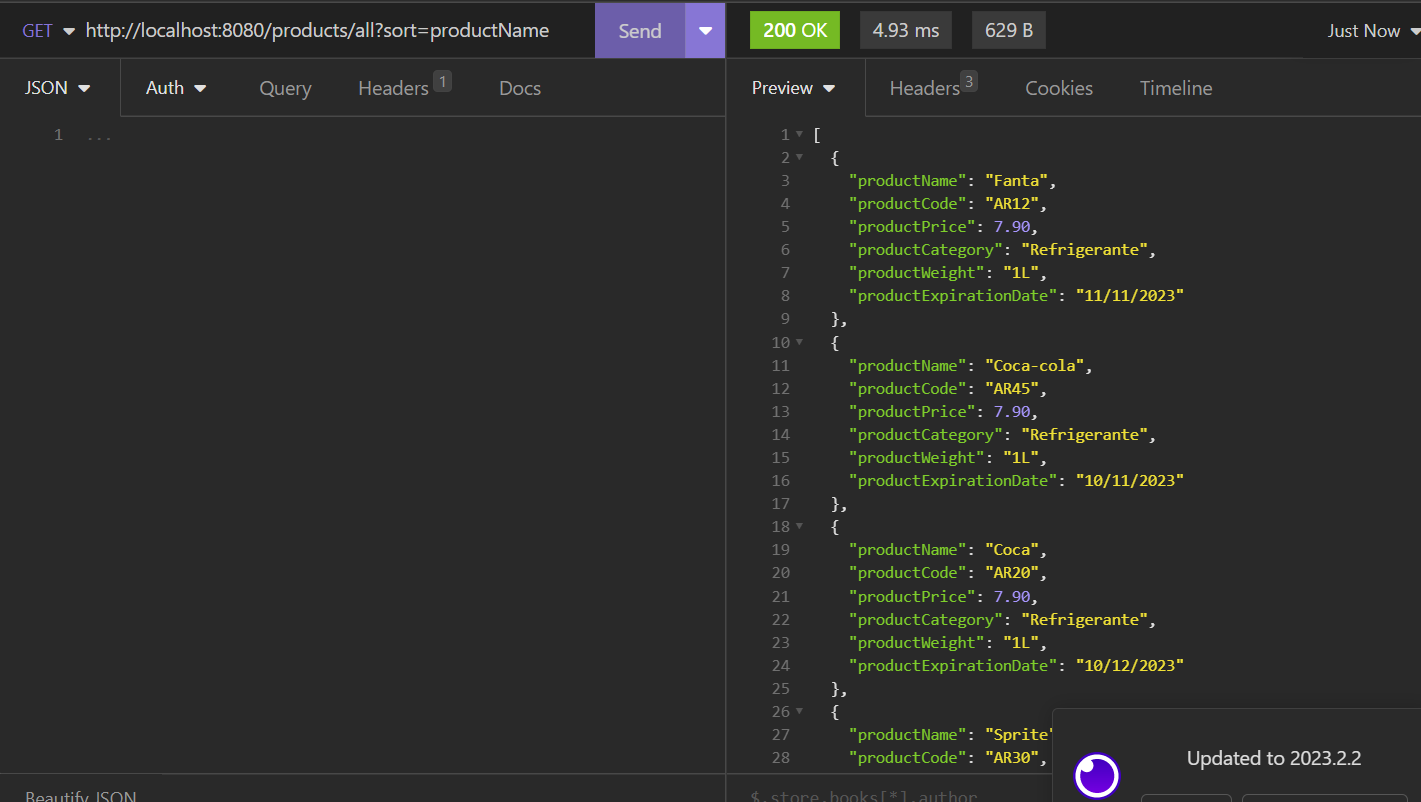Click the "1L" weight on line 7
Viewport: 1421px width, 802px height.
click(x=1021, y=273)
